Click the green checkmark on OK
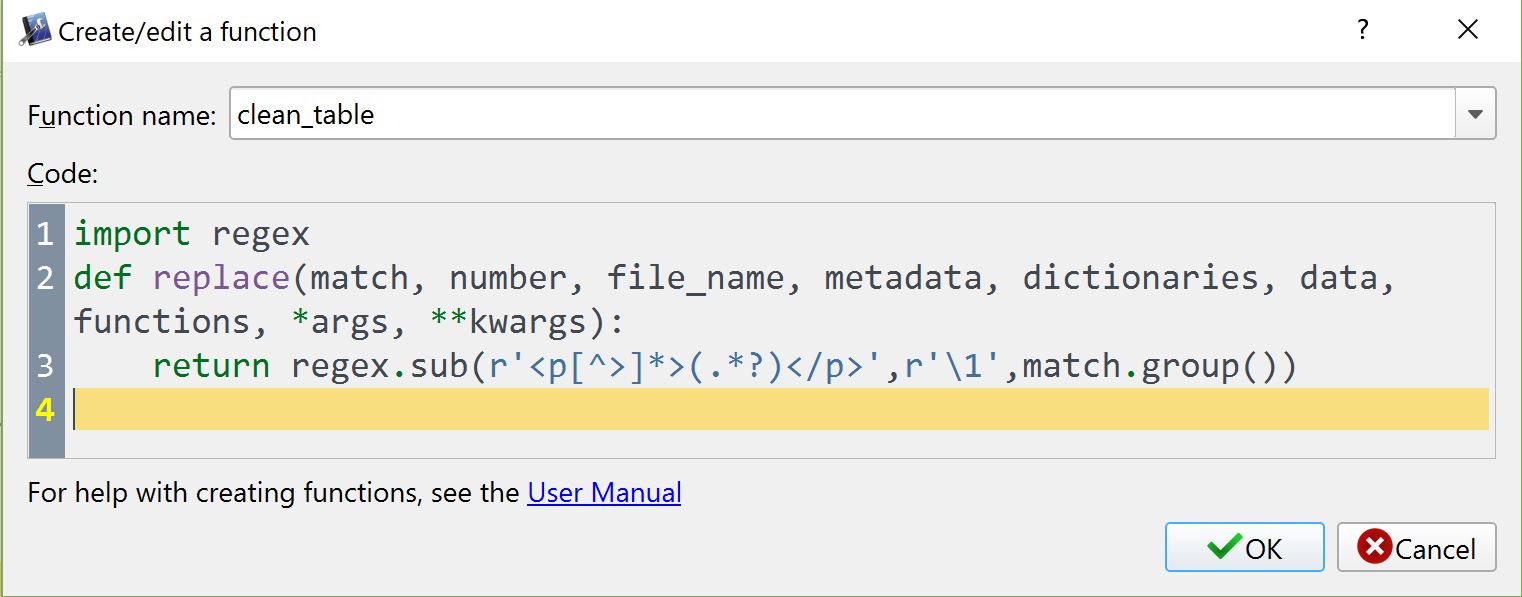This screenshot has height=597, width=1522. click(x=1224, y=547)
